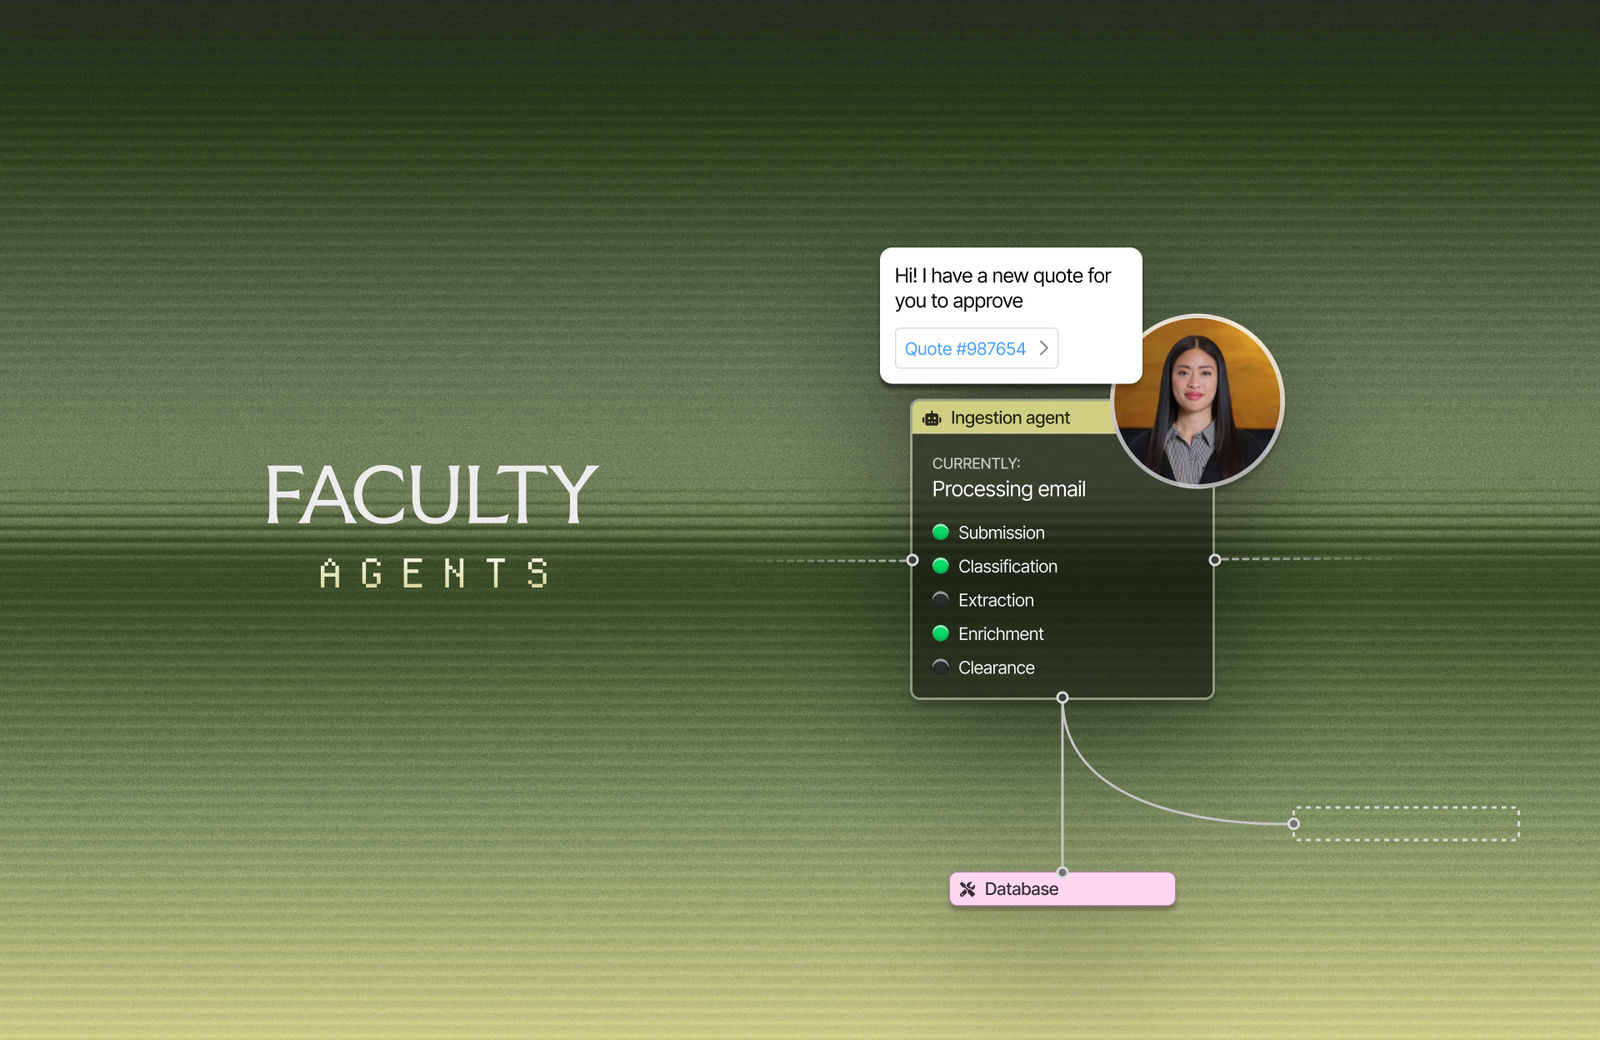Click the dark Extraction status dot
Image resolution: width=1600 pixels, height=1040 pixels.
[941, 600]
